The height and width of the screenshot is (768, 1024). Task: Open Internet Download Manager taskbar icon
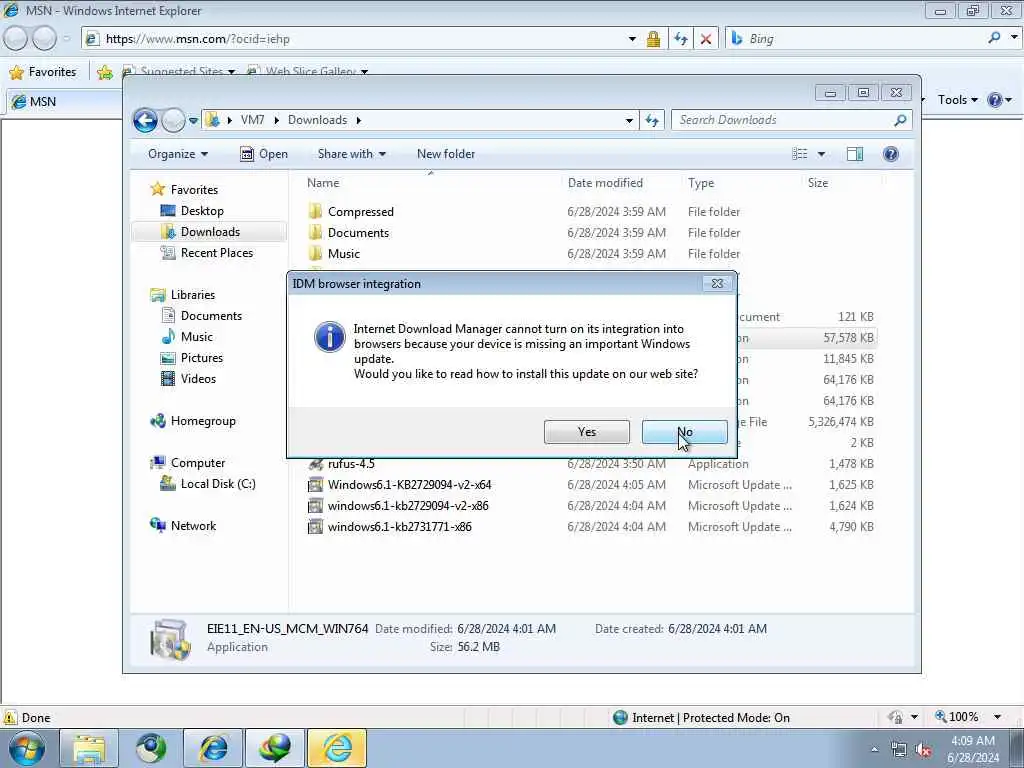coord(276,748)
